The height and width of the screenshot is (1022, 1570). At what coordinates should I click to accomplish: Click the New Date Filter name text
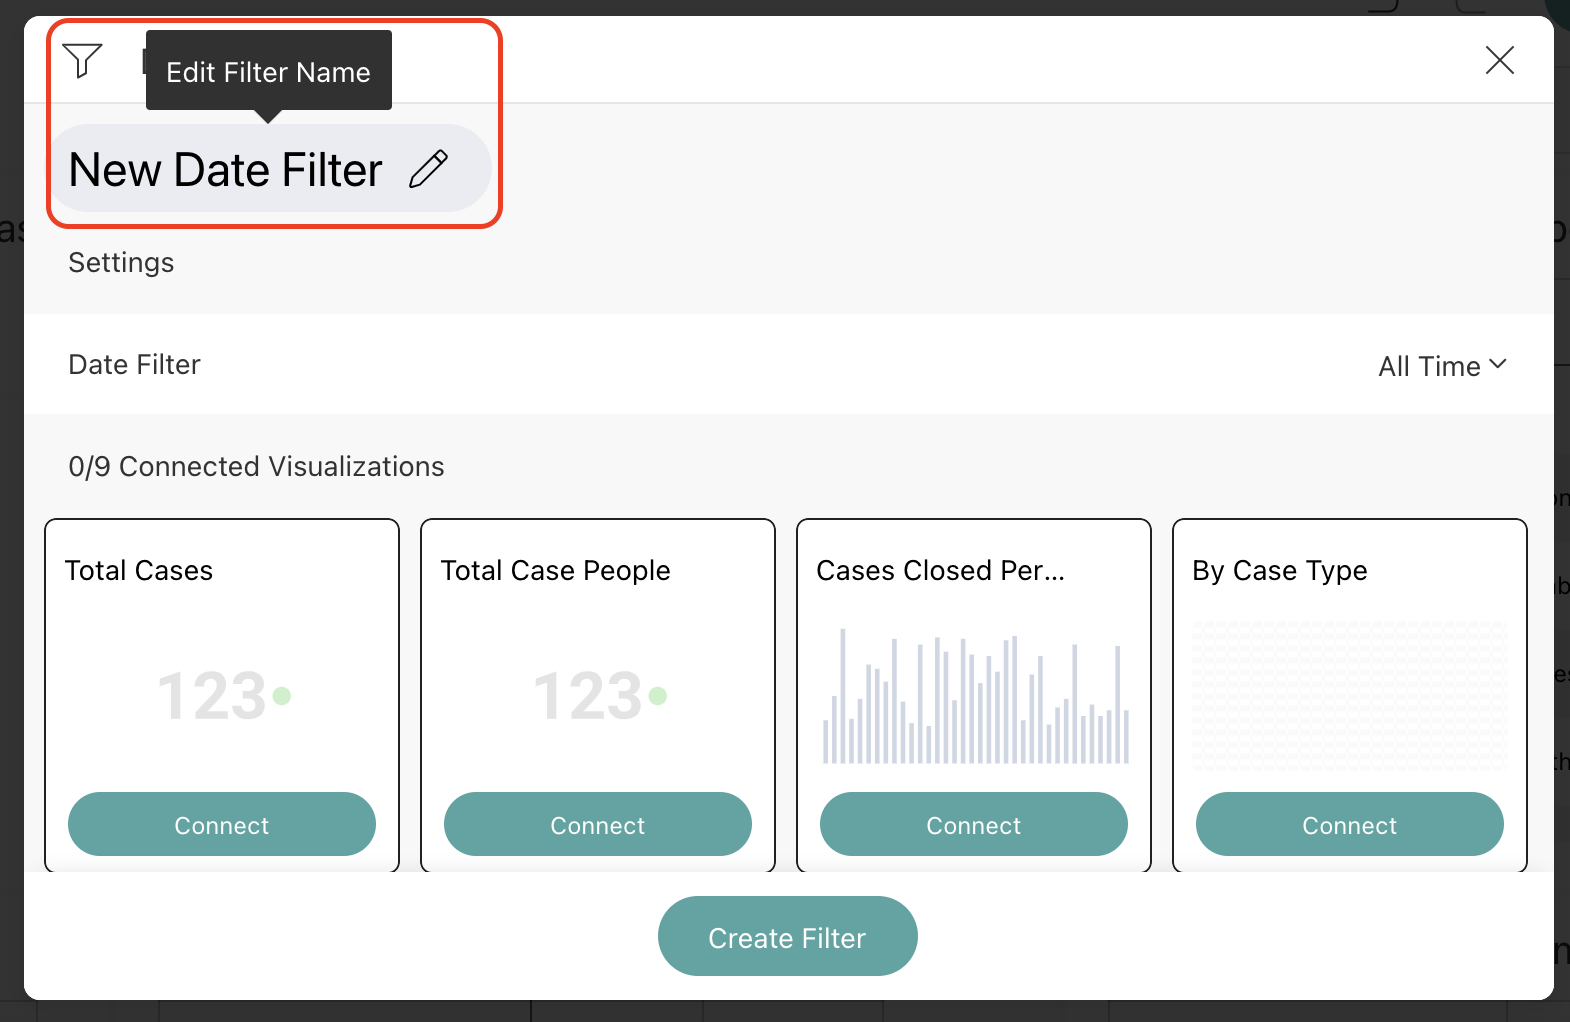(226, 170)
